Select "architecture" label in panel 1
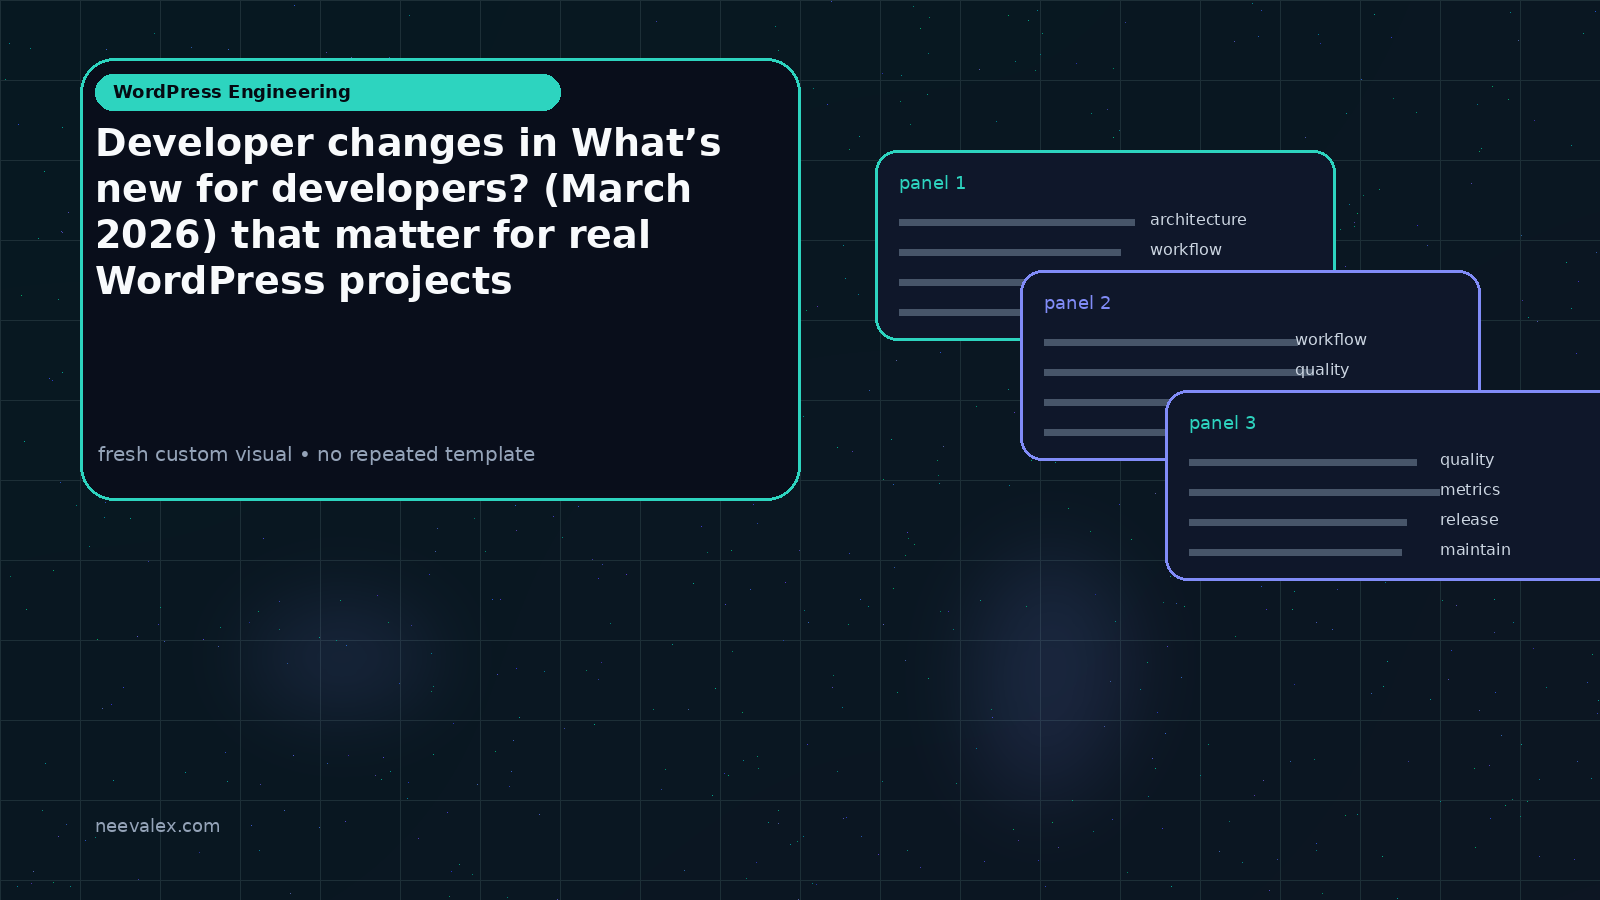1600x900 pixels. 1198,220
